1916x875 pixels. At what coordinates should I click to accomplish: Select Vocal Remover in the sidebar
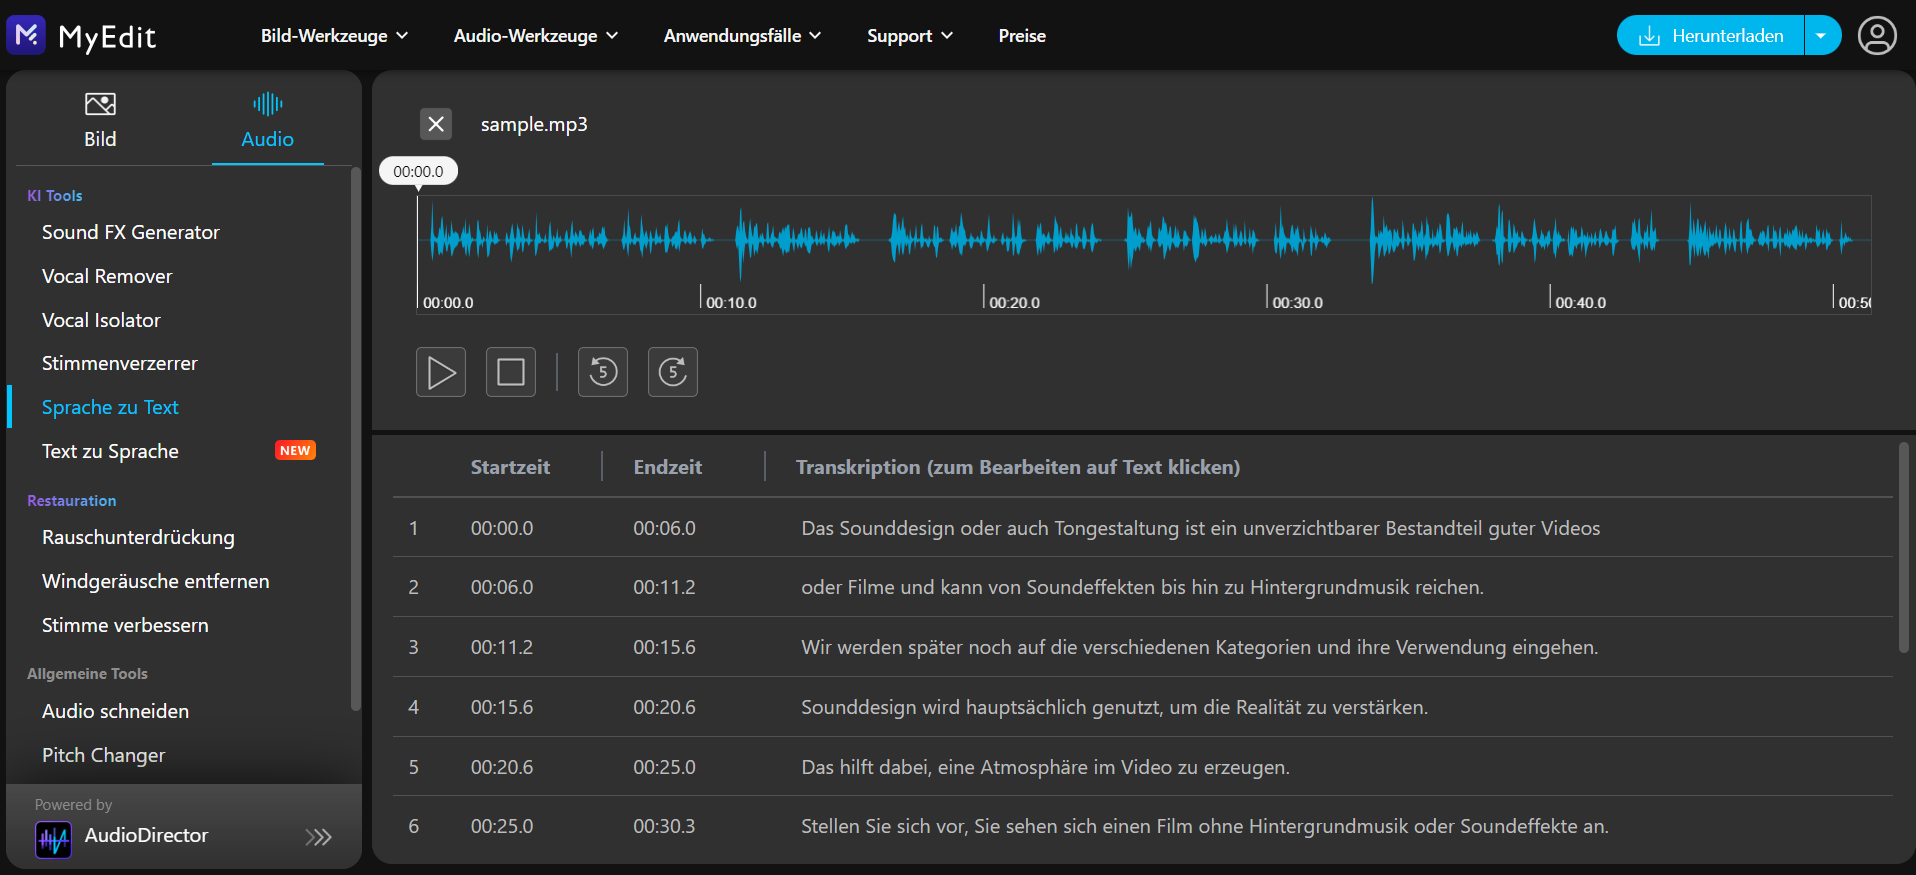point(107,276)
